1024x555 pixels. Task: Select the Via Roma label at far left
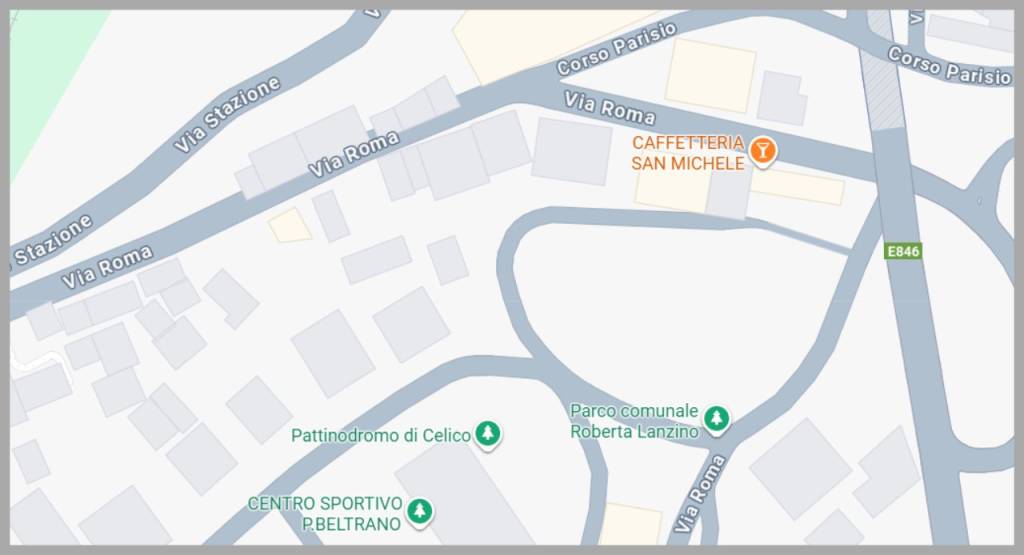coord(107,266)
